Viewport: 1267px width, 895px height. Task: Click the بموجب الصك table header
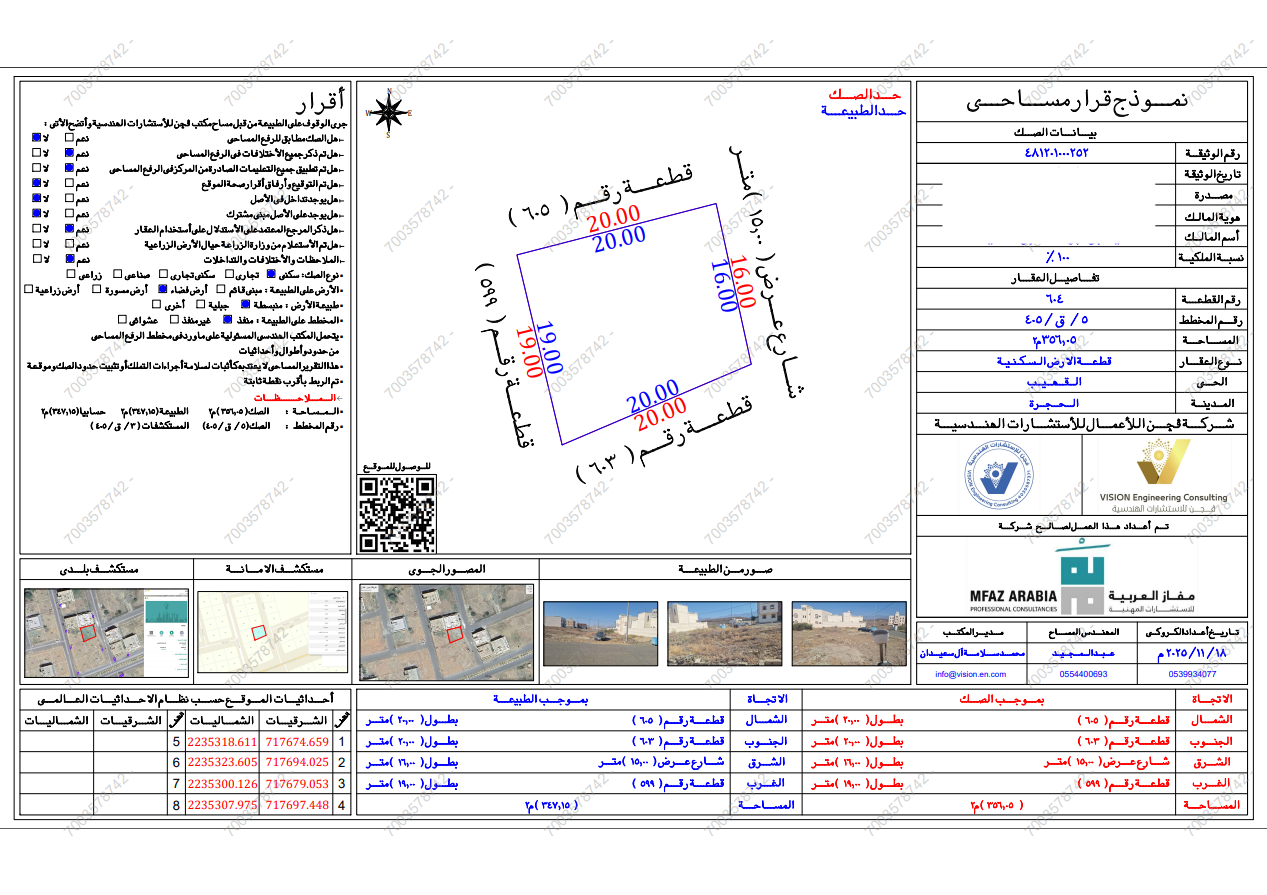(1003, 700)
